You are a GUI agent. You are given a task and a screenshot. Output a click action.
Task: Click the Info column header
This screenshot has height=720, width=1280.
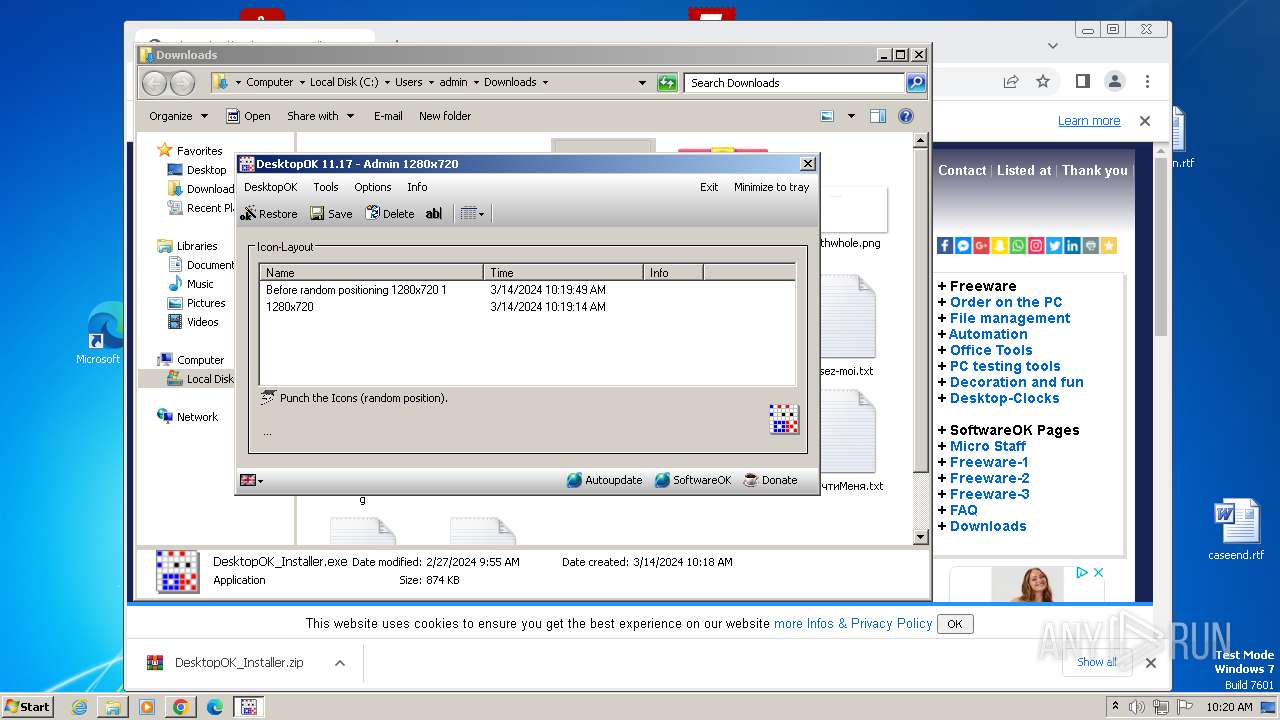[674, 272]
